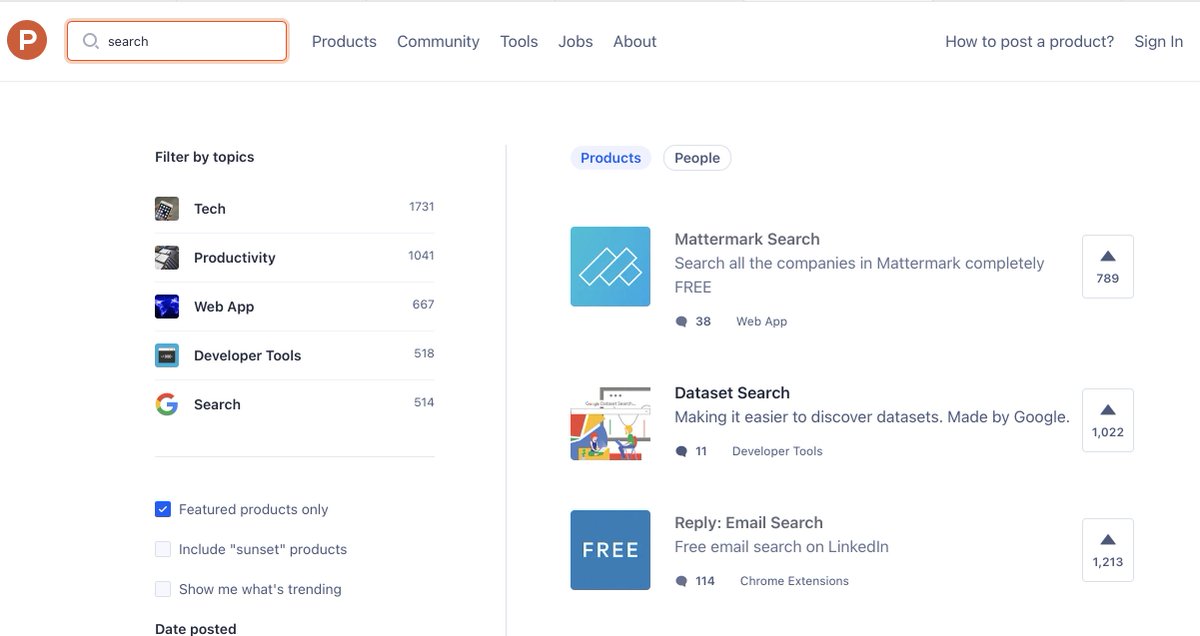Image resolution: width=1200 pixels, height=636 pixels.
Task: Click the Web App count 667
Action: point(423,305)
